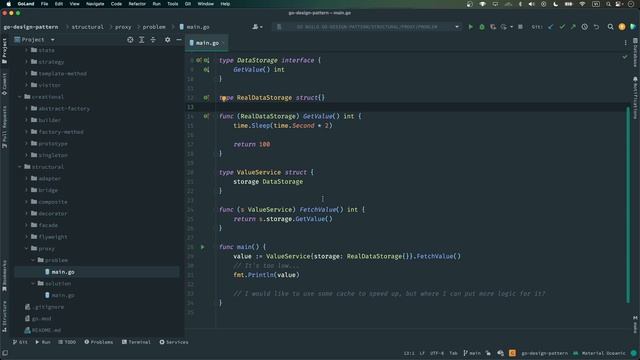This screenshot has width=640, height=360.
Task: Click gutter marker beside RealDataStorage GetValue func
Action: click(x=206, y=116)
